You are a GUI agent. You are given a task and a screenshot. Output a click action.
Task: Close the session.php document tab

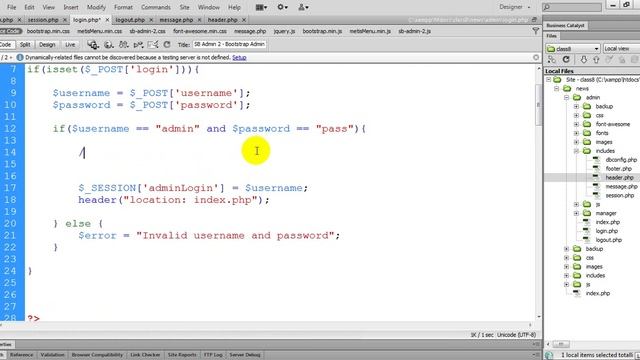(64, 20)
